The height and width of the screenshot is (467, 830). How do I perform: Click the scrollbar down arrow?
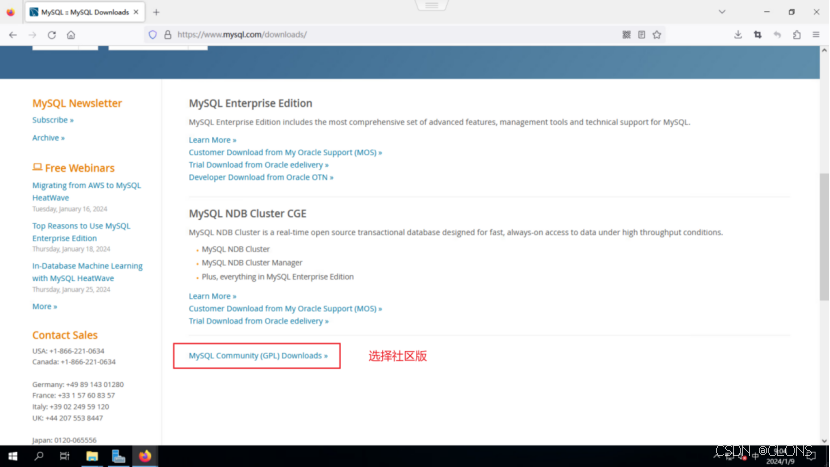click(824, 441)
